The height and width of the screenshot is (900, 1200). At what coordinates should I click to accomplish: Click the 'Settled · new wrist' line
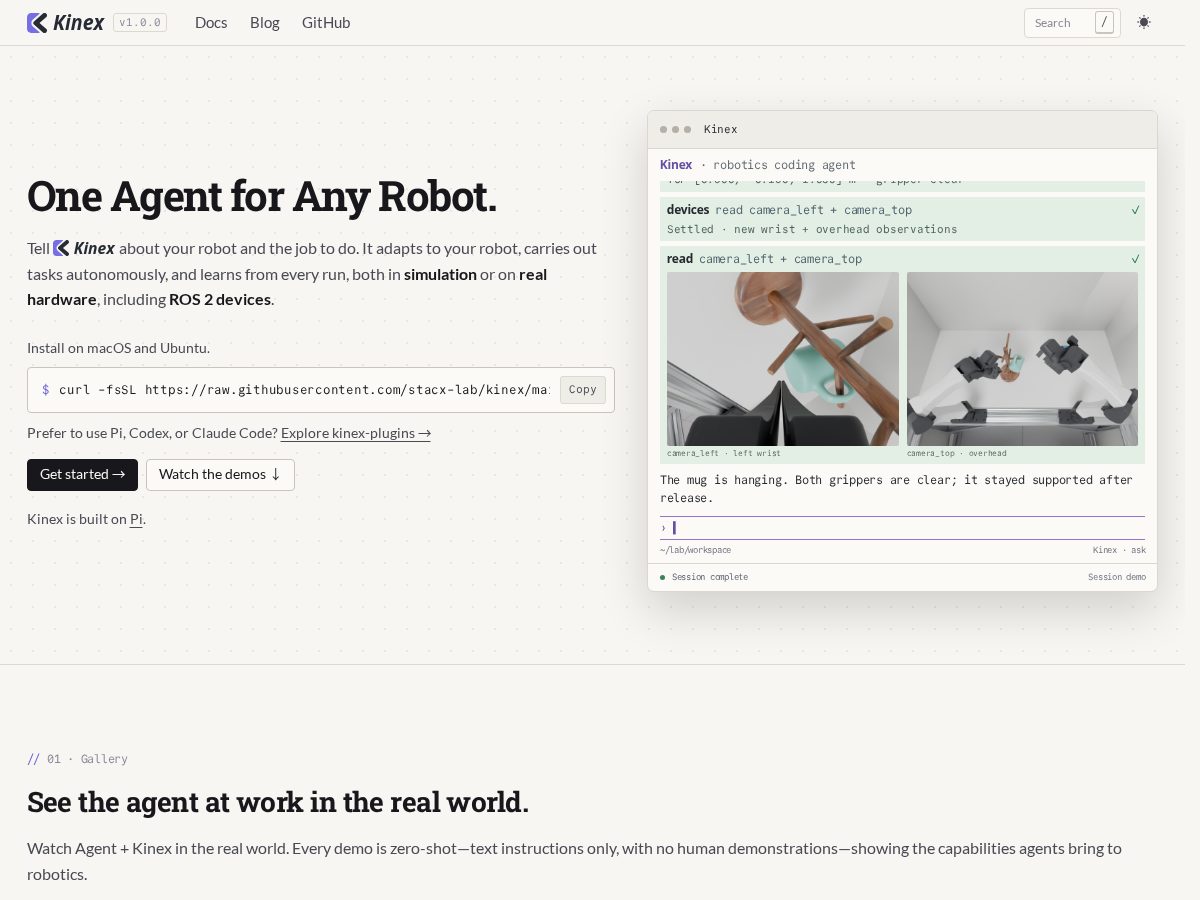click(x=812, y=229)
